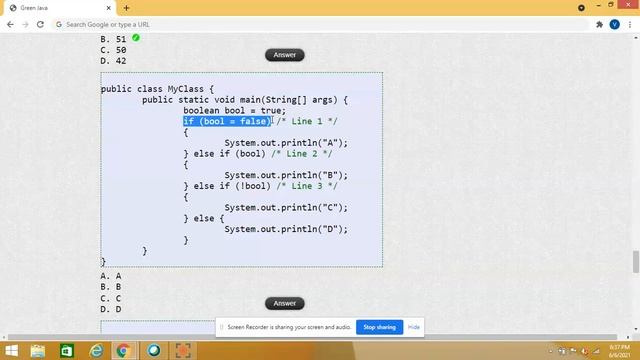Focus the Search Google or type a URL field
The image size is (640, 360).
[x=320, y=24]
